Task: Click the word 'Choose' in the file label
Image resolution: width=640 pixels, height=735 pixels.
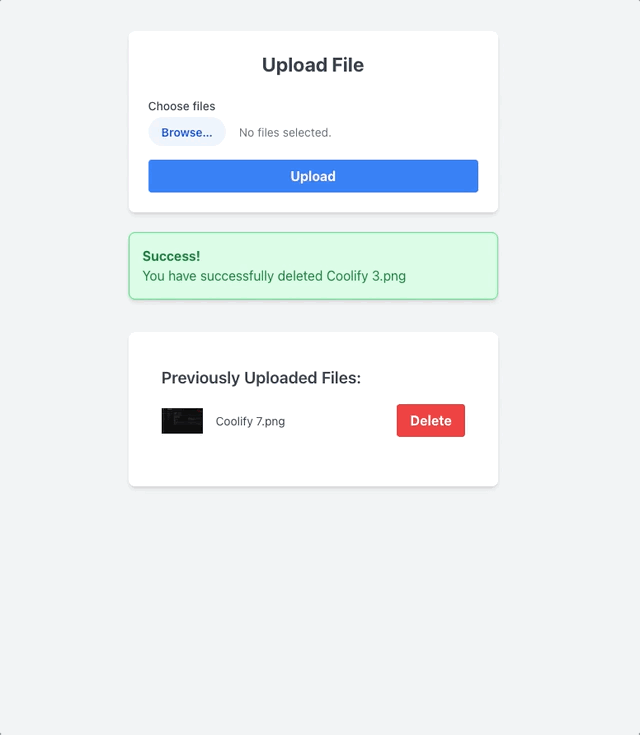Action: point(167,106)
